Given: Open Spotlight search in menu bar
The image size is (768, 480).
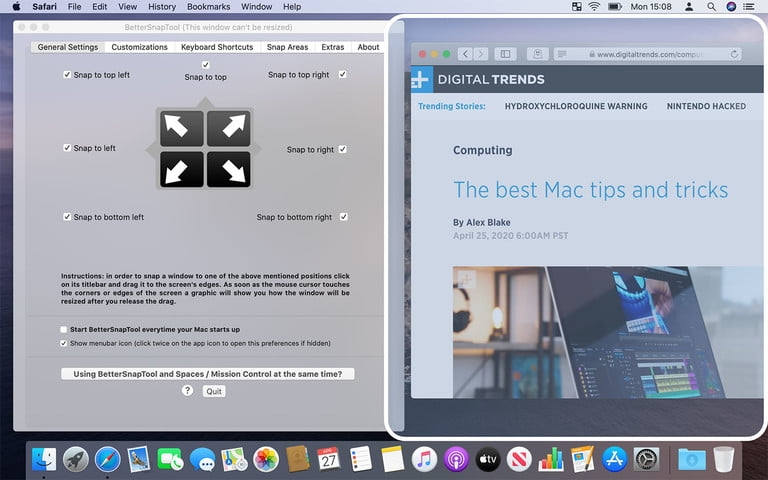Looking at the screenshot, I should click(x=711, y=7).
